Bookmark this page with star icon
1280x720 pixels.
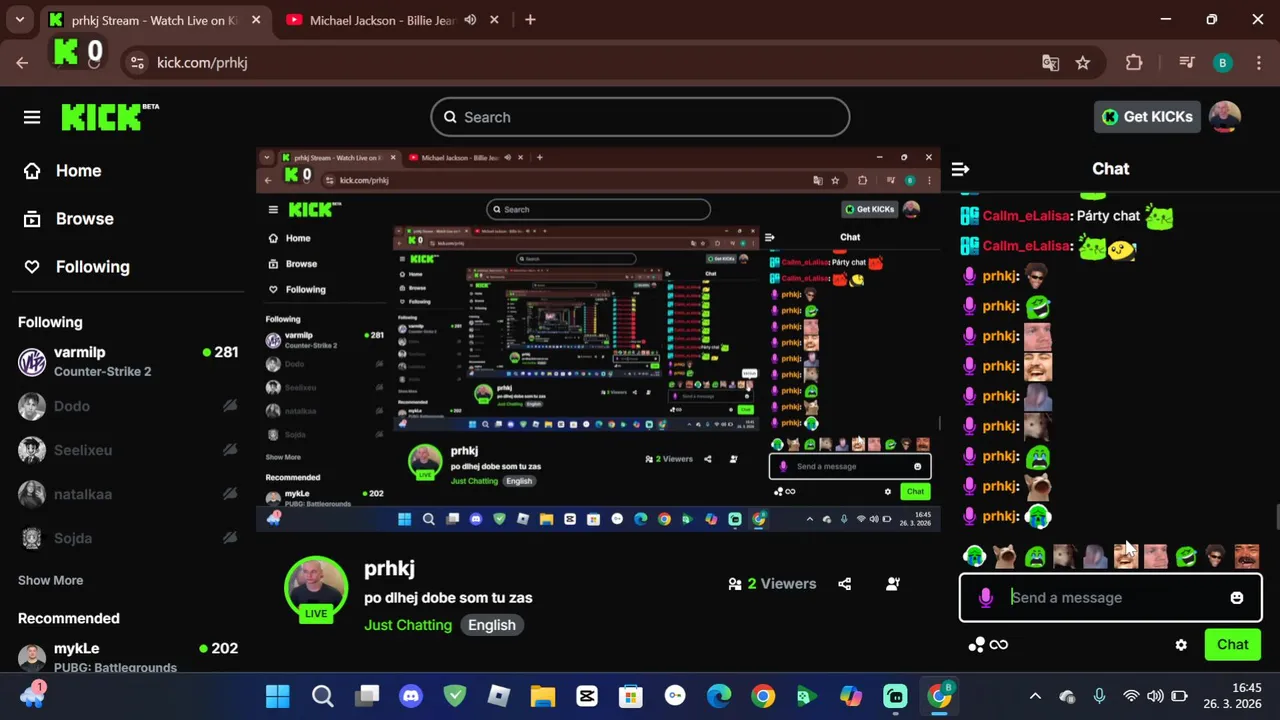click(1083, 63)
